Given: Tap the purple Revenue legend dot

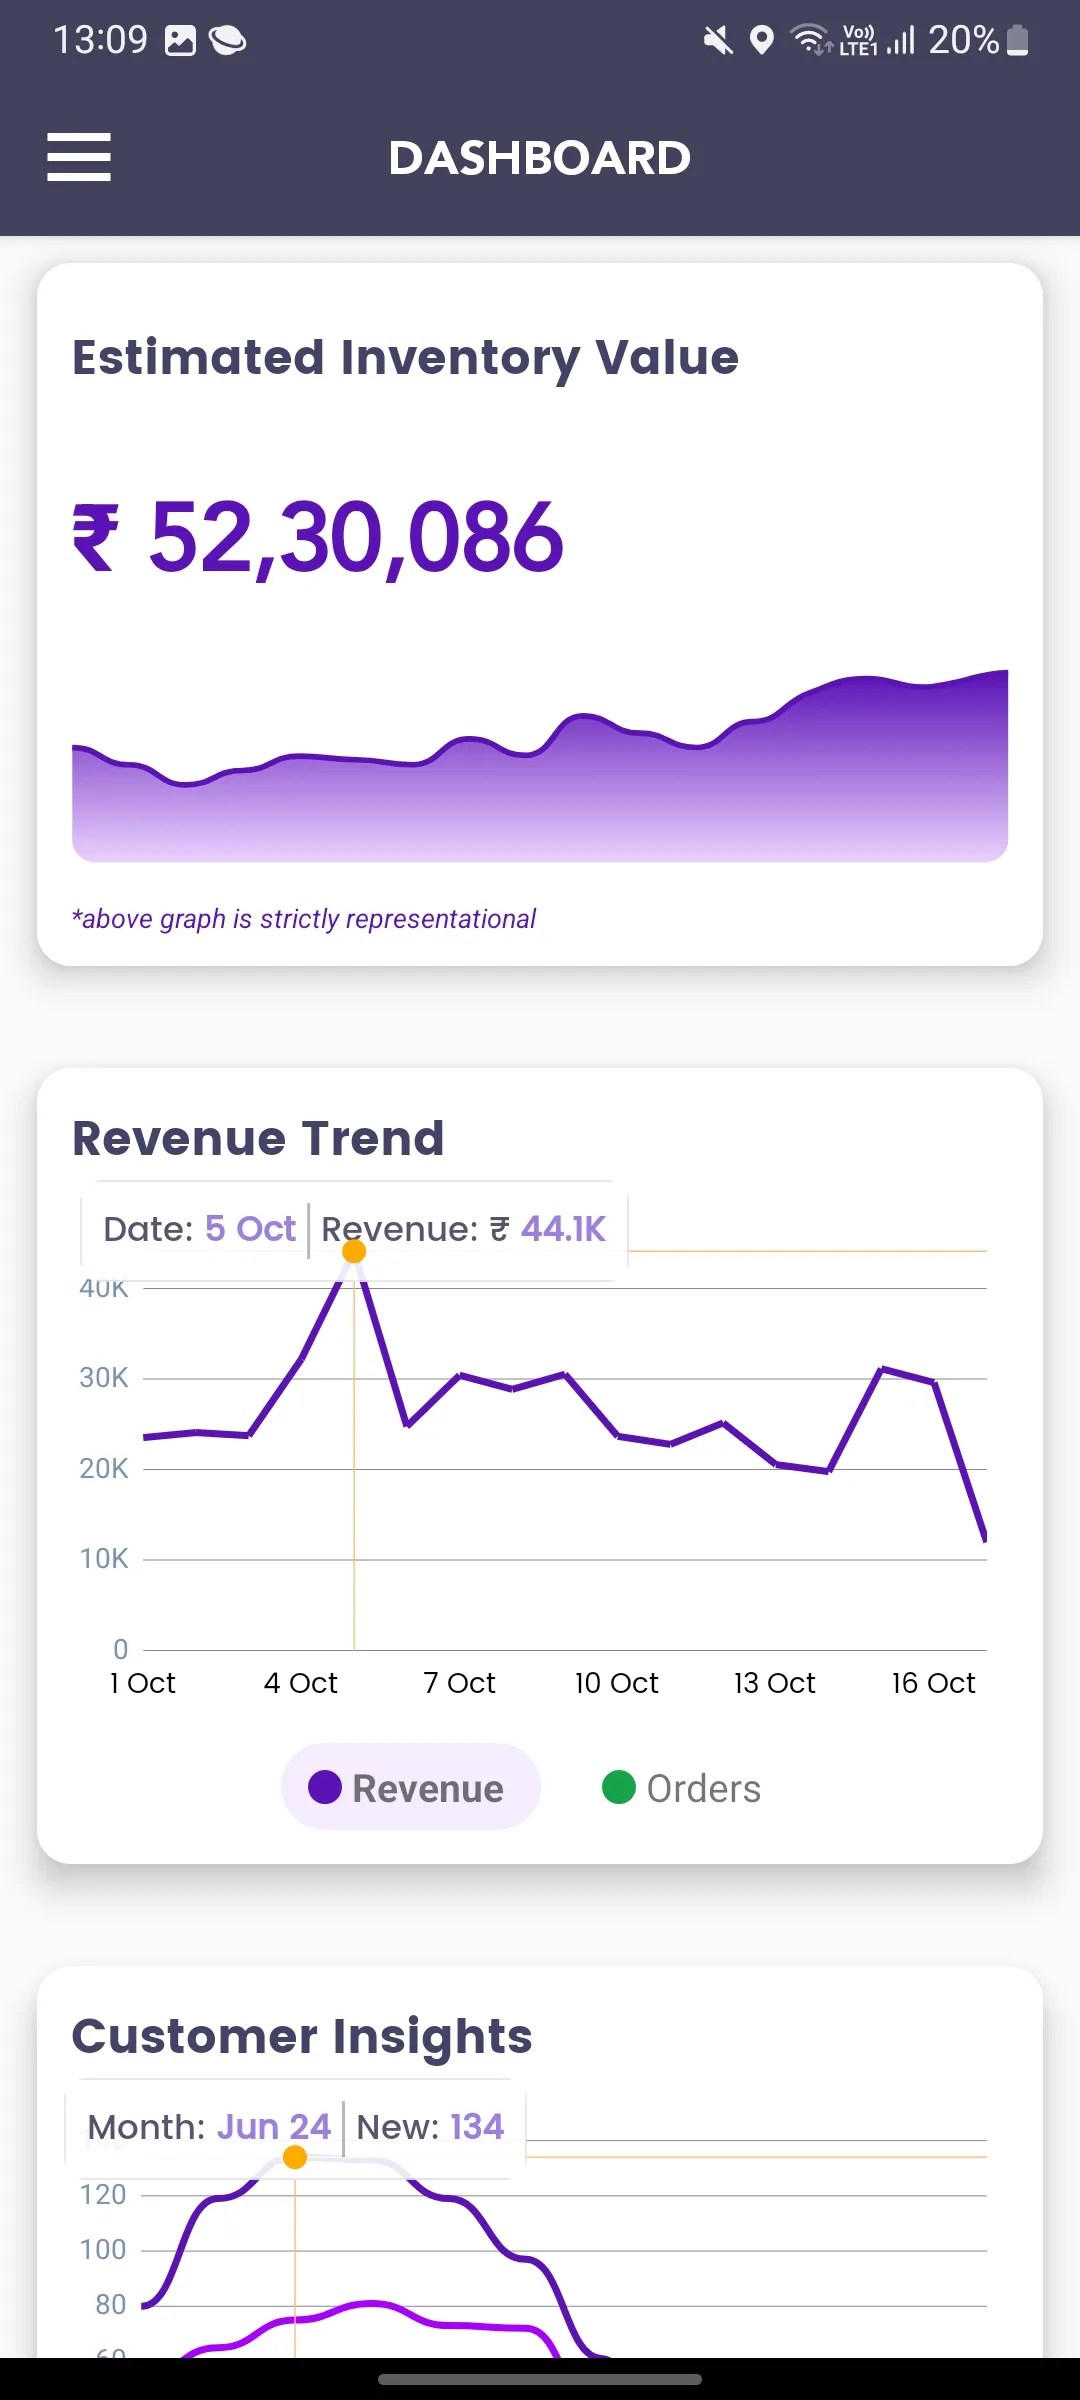Looking at the screenshot, I should (325, 1787).
